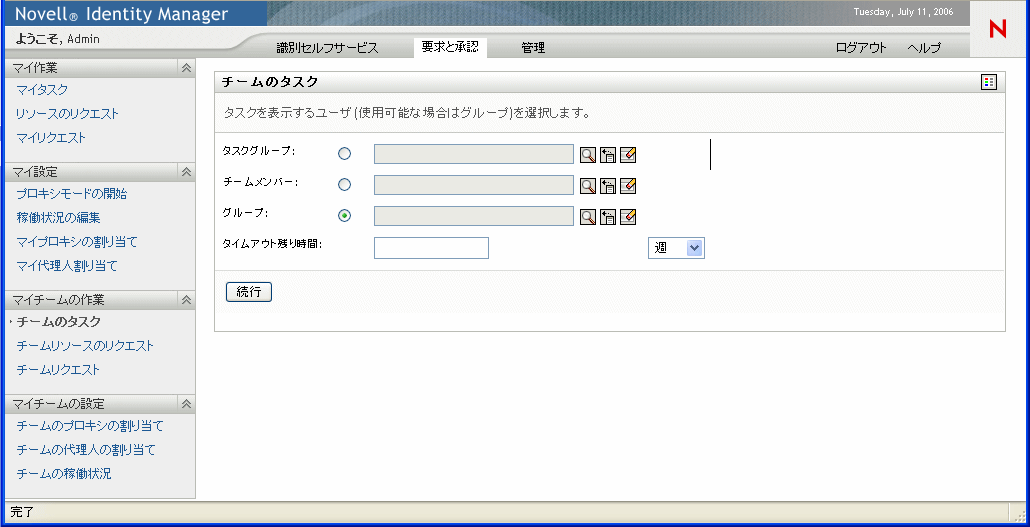Show history list for グループ field
This screenshot has width=1030, height=527.
608,217
